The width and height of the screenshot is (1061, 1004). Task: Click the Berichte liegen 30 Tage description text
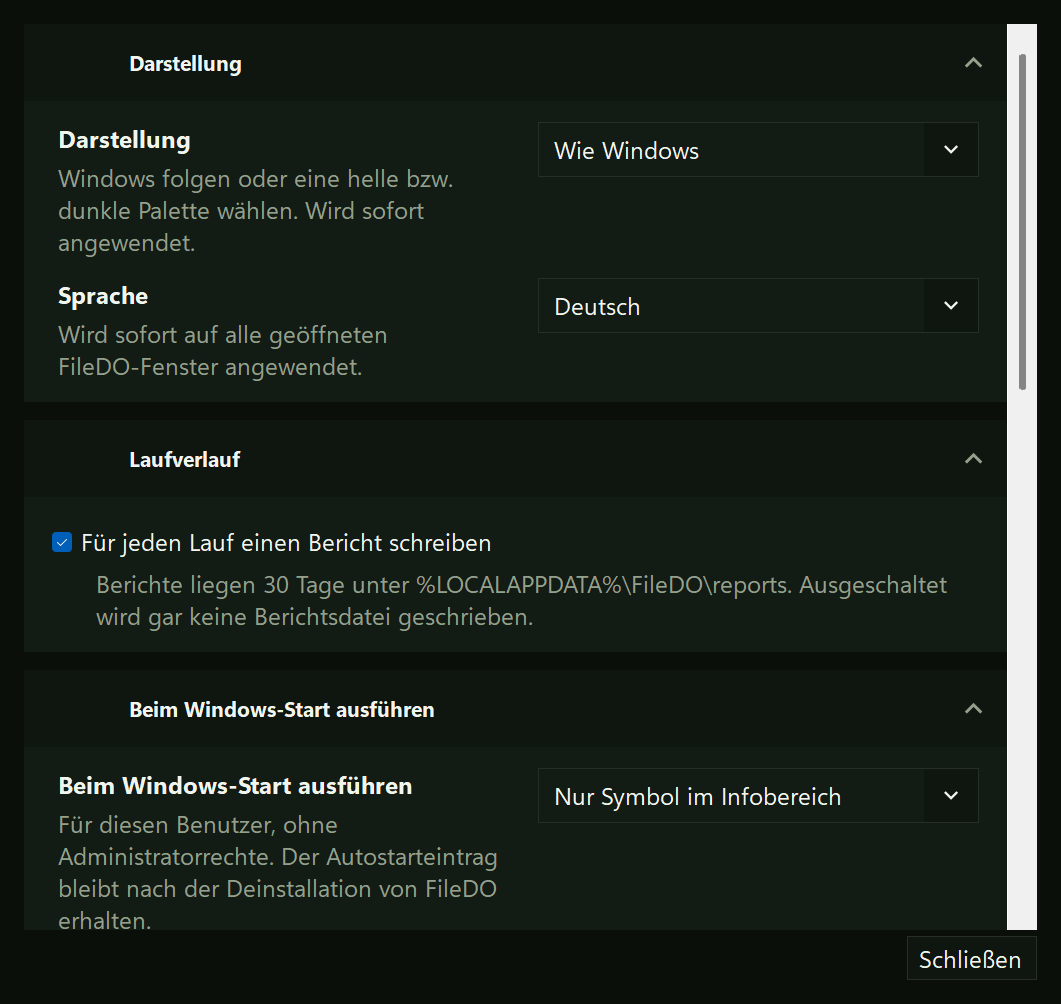pos(521,601)
